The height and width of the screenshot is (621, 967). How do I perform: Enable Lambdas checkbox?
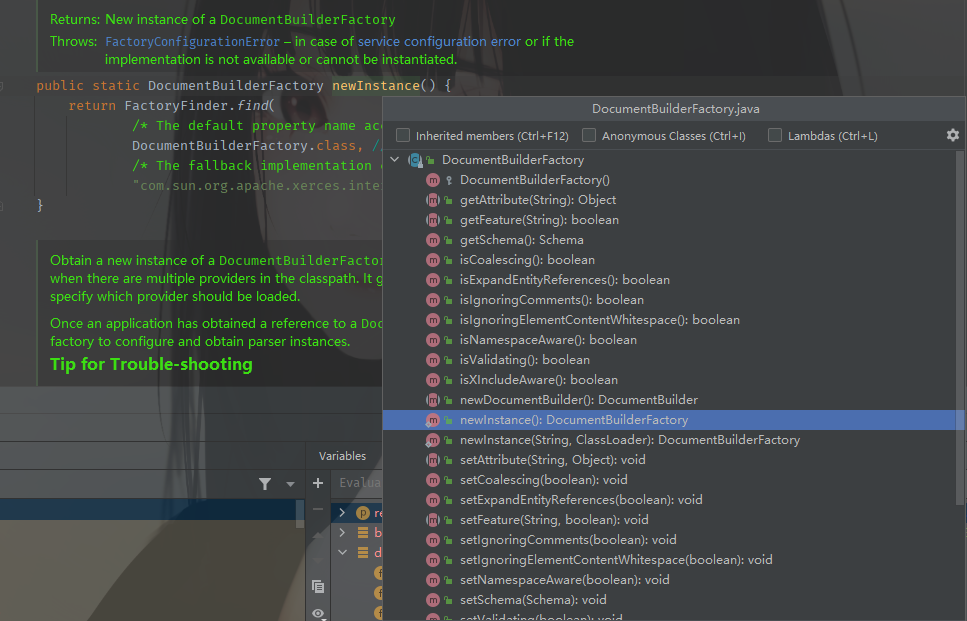775,135
